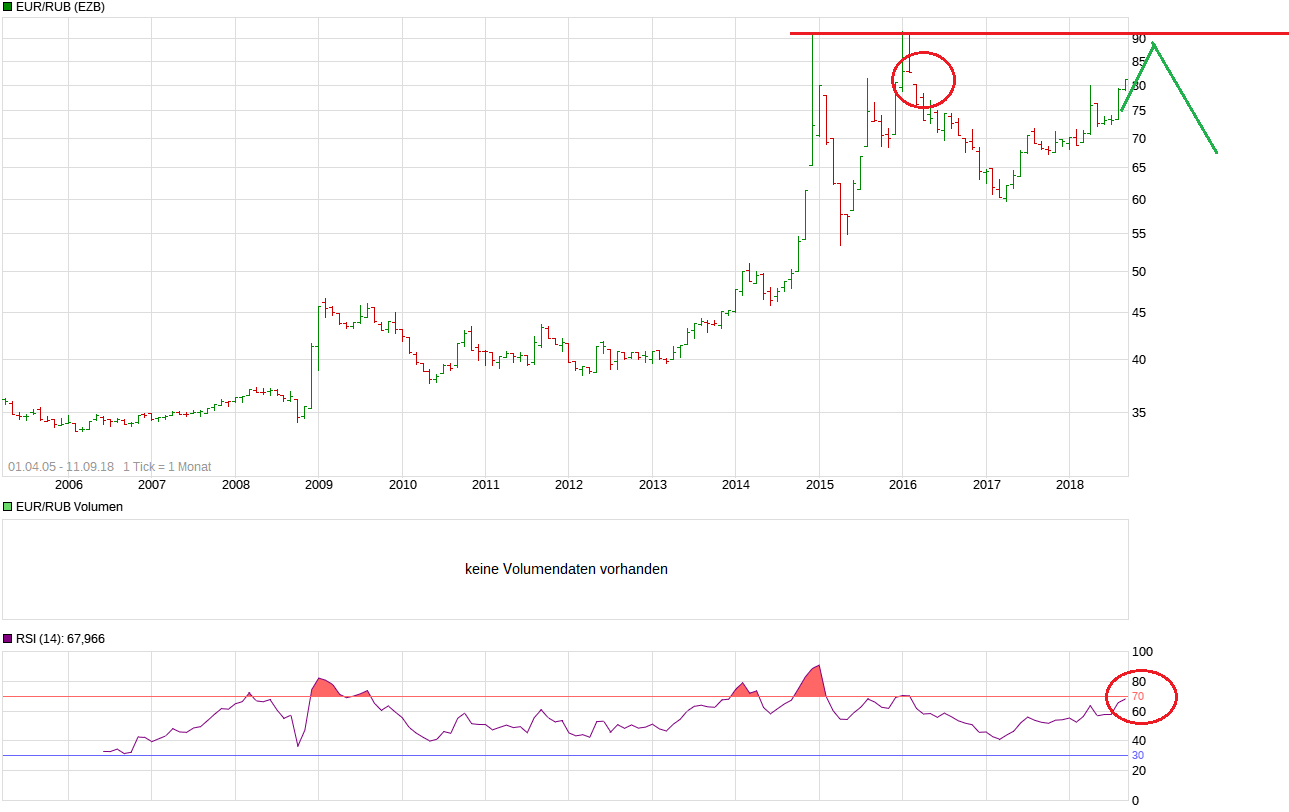Click the 1 Tick = 1 Monat label
Viewport: 1289px width, 812px height.
point(167,464)
